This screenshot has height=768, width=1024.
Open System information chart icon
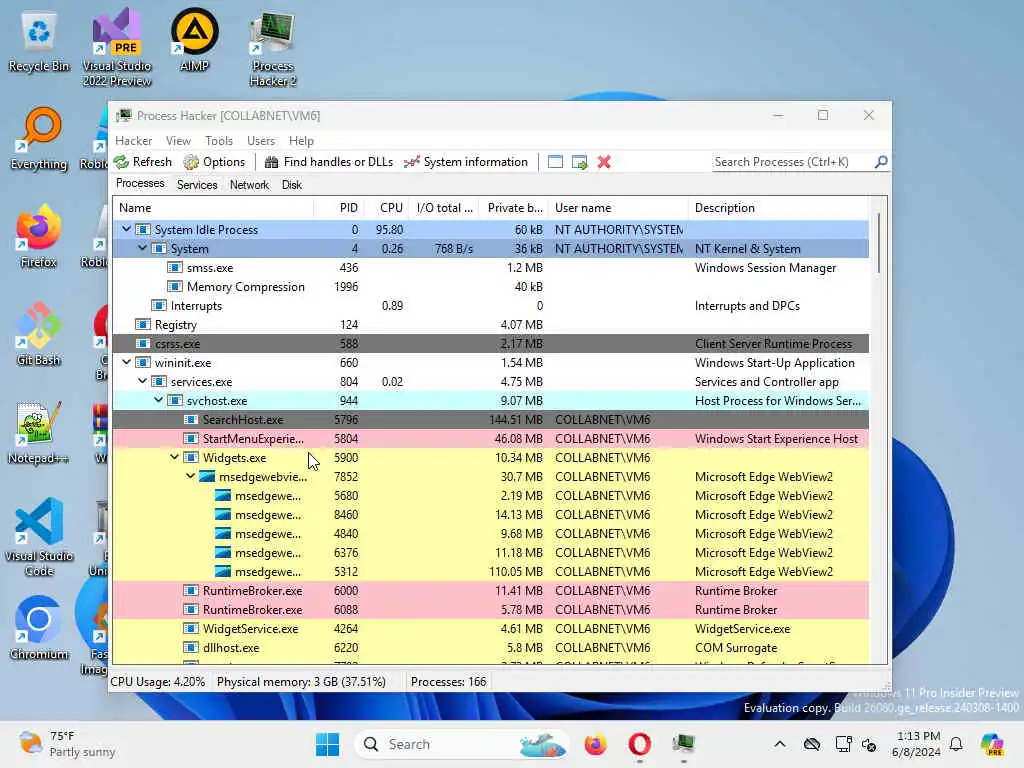[411, 162]
